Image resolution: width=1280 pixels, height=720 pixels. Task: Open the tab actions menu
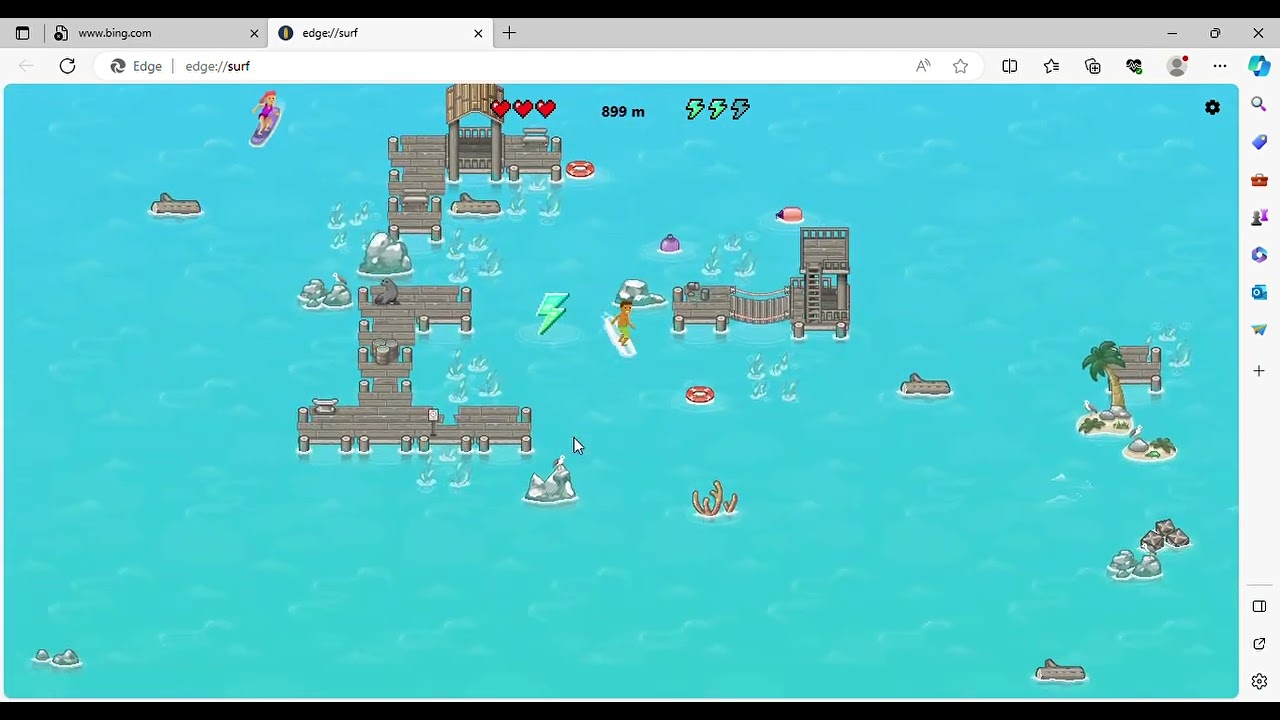tap(22, 33)
